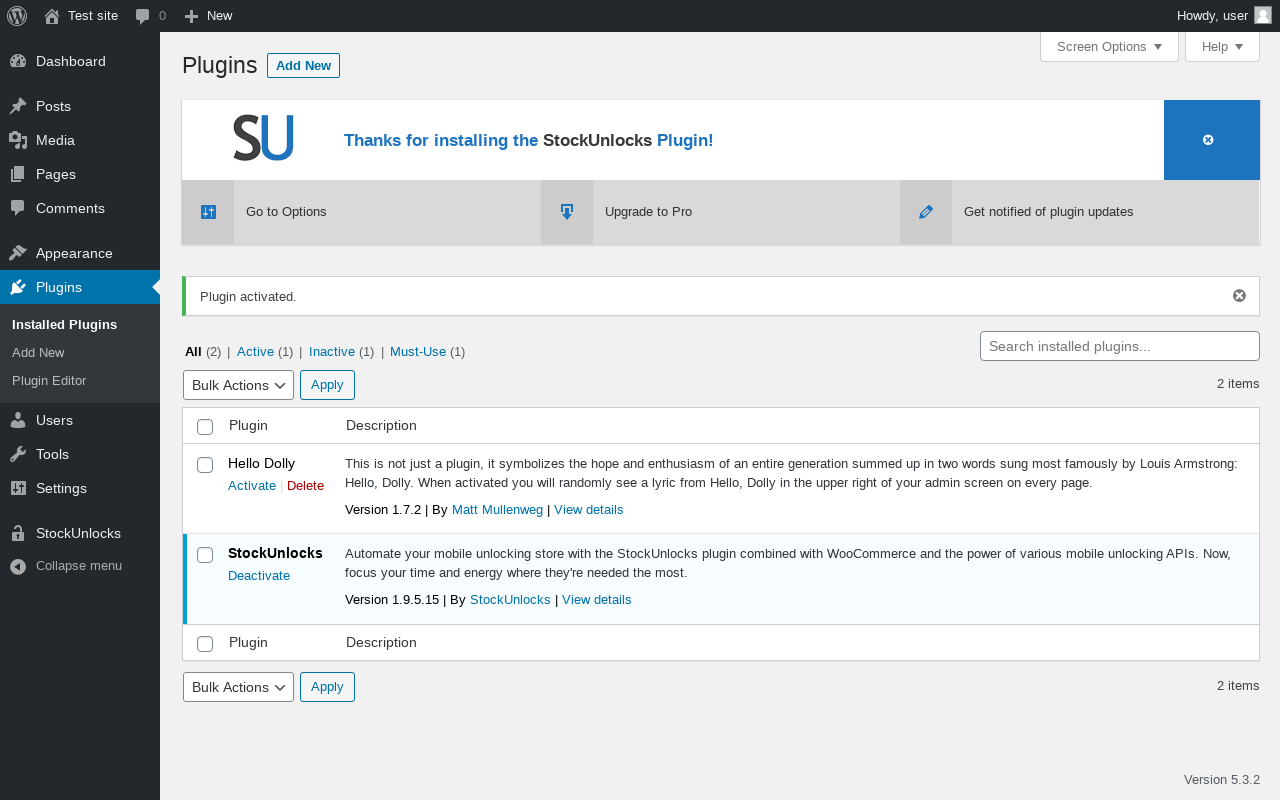The width and height of the screenshot is (1280, 800).
Task: Click the user avatar in top bar
Action: 1263,15
